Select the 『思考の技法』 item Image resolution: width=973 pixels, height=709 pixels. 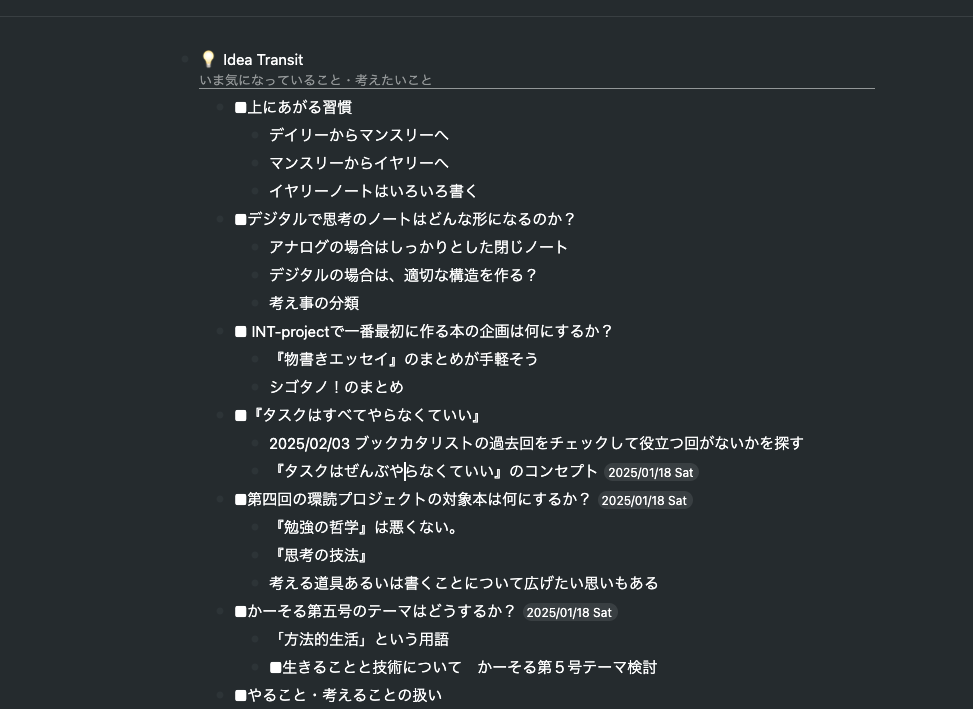[x=320, y=555]
